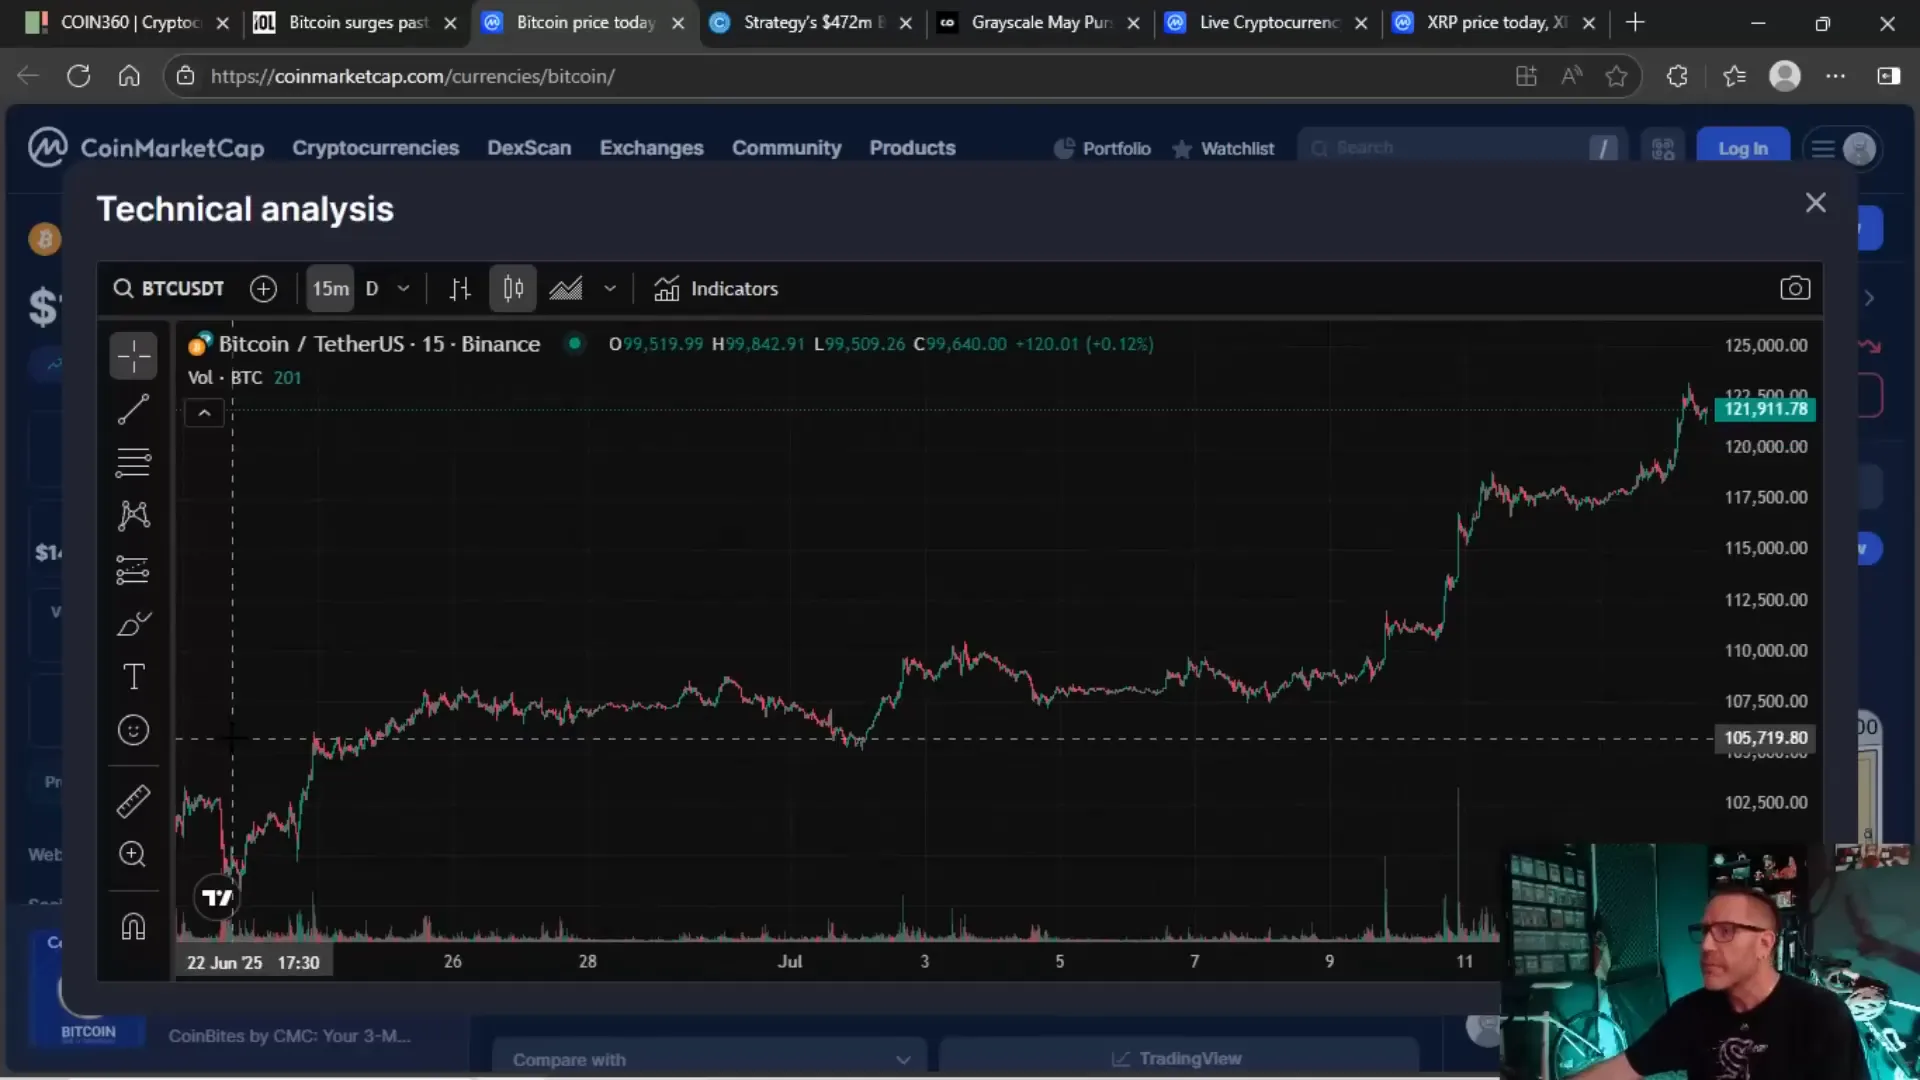Select the trend line drawing tool
Screen dimensions: 1920x1080
click(x=133, y=409)
